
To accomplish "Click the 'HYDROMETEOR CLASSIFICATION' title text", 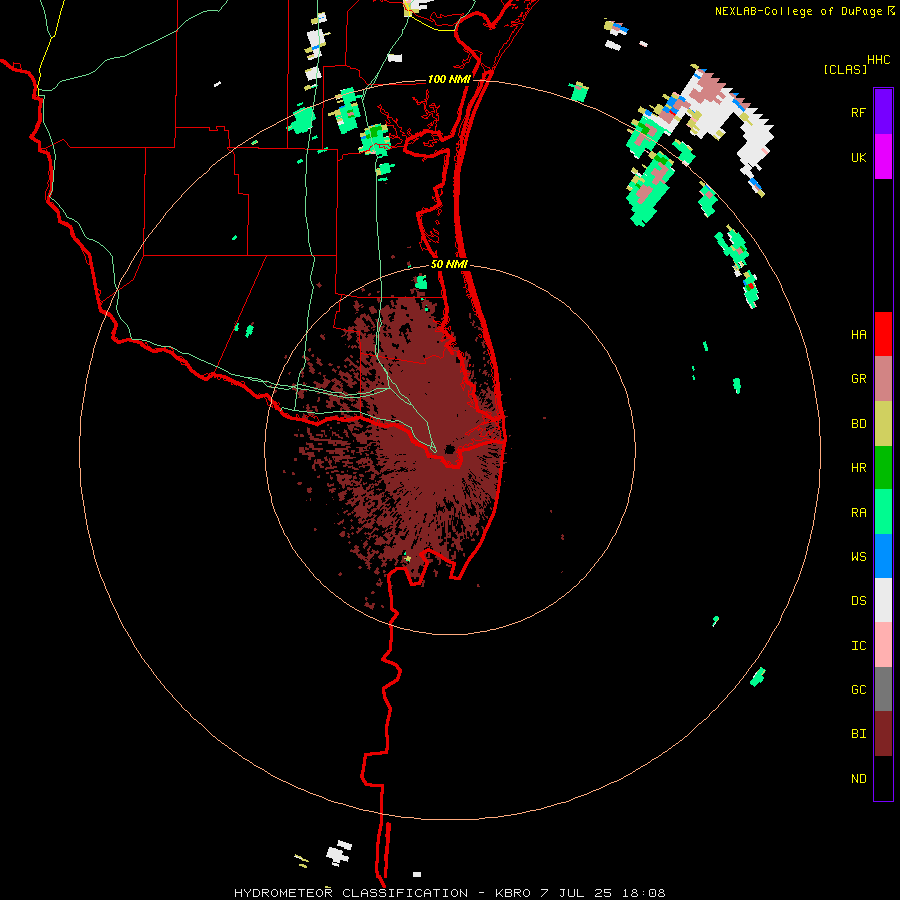I will tap(351, 893).
